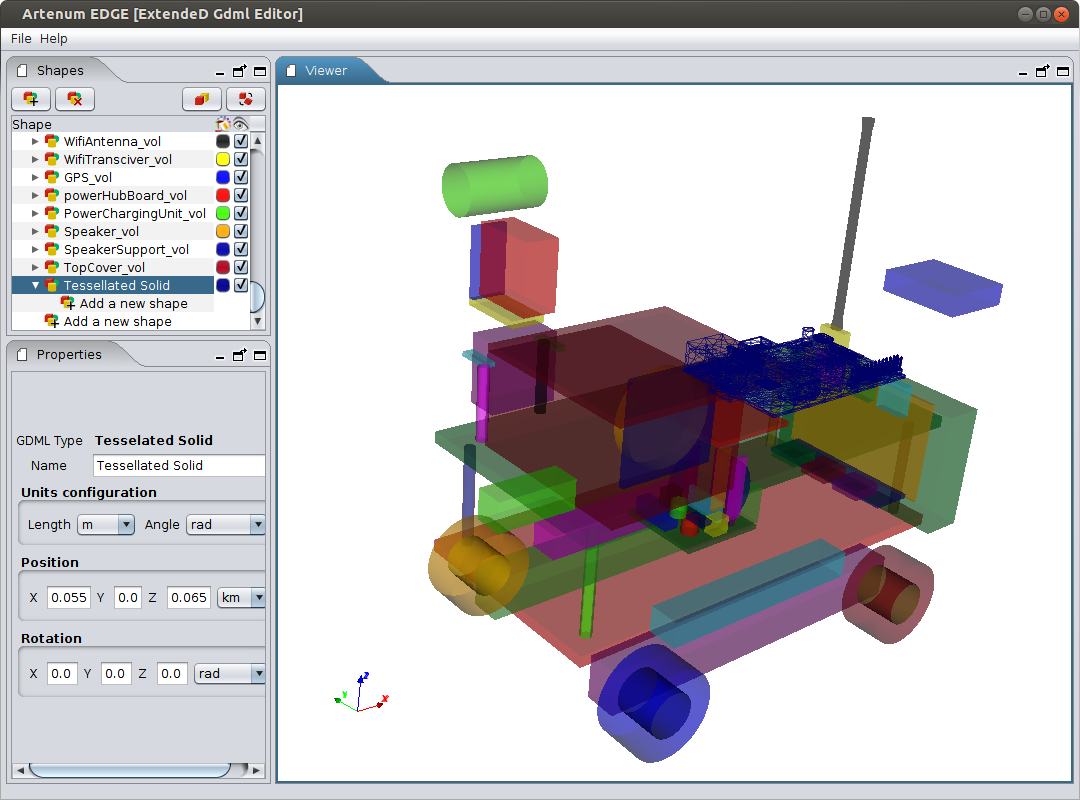The image size is (1080, 800).
Task: Select the Shapes tab
Action: click(x=60, y=70)
